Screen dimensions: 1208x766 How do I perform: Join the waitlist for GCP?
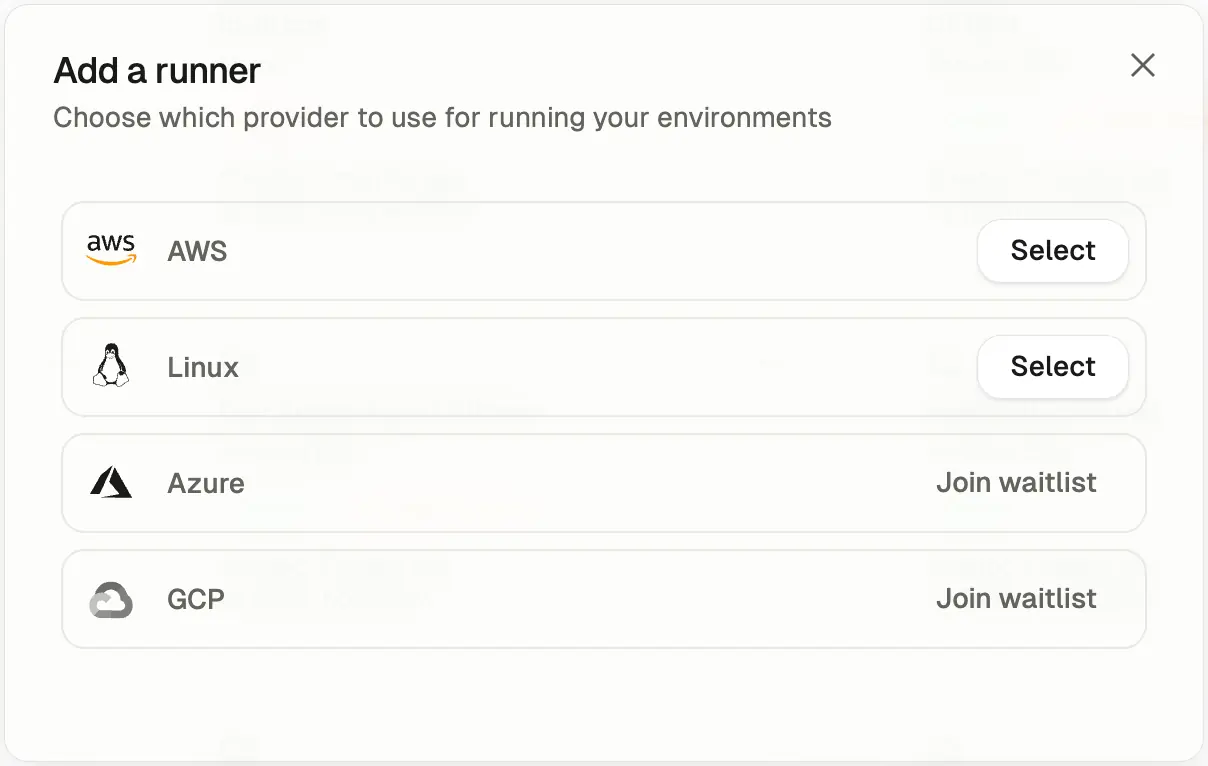1016,598
